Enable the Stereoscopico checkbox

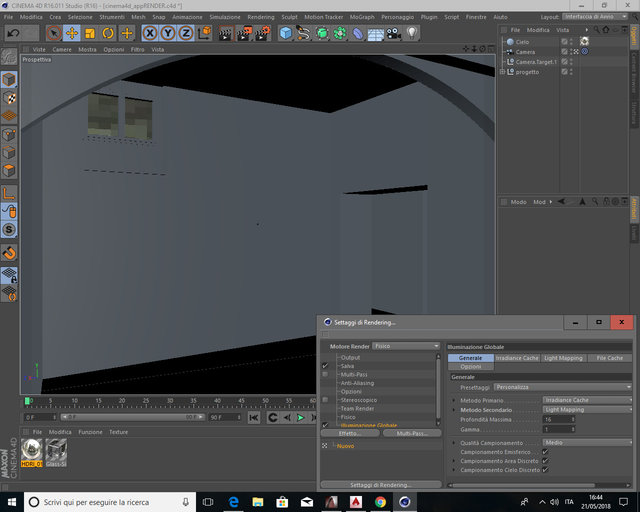point(325,400)
